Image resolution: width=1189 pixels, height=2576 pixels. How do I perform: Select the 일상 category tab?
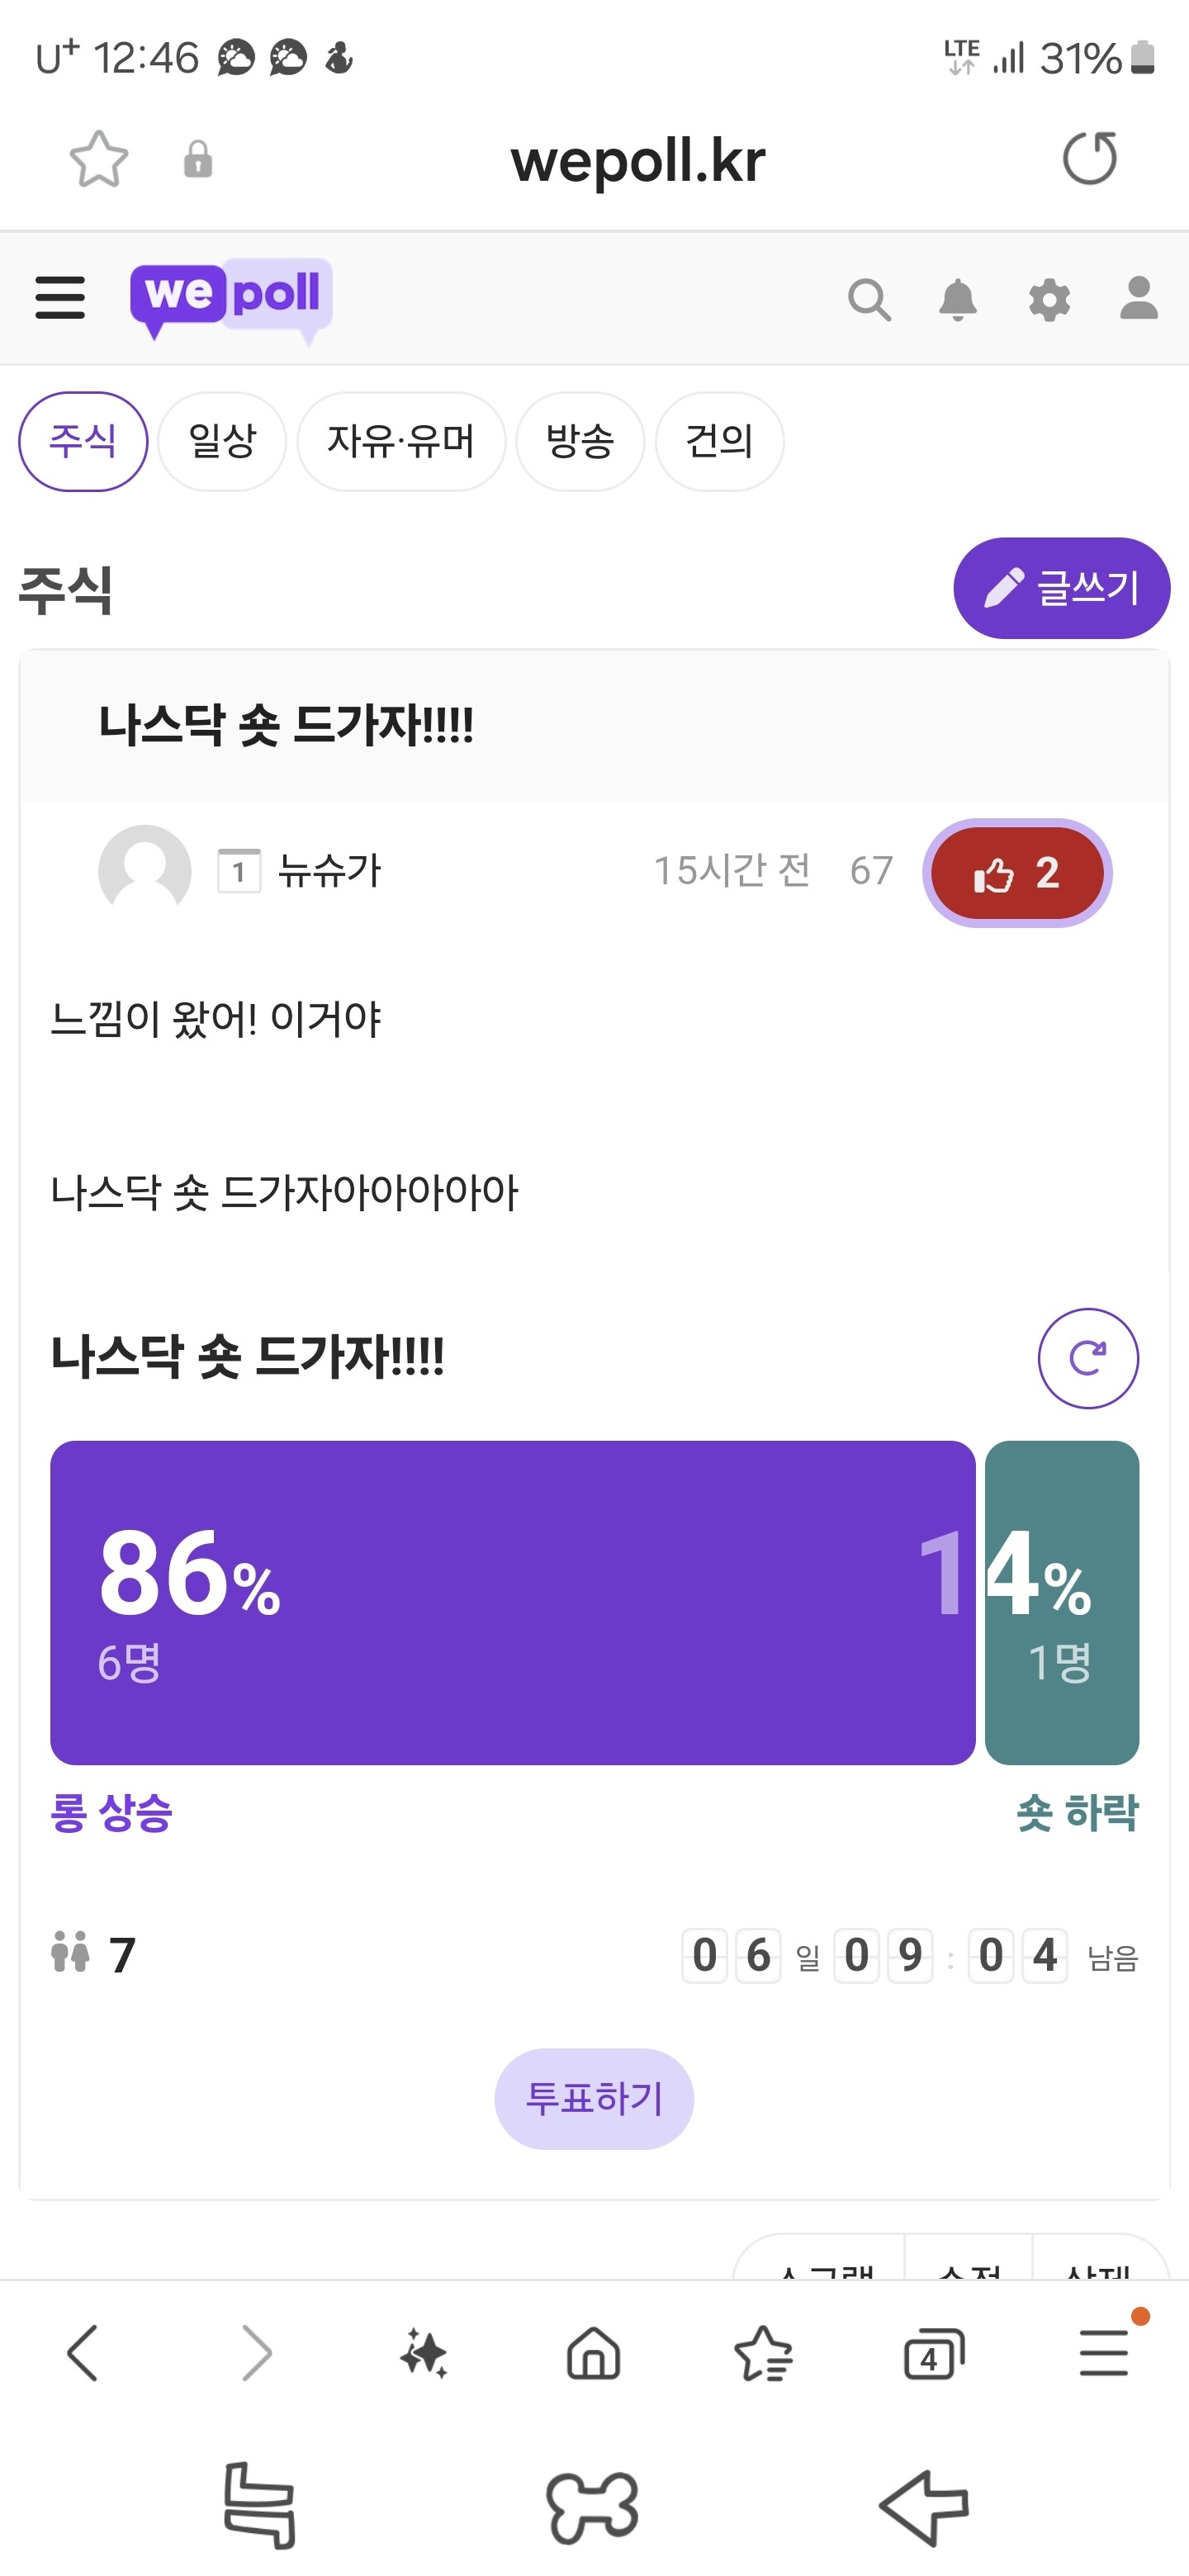[x=222, y=441]
